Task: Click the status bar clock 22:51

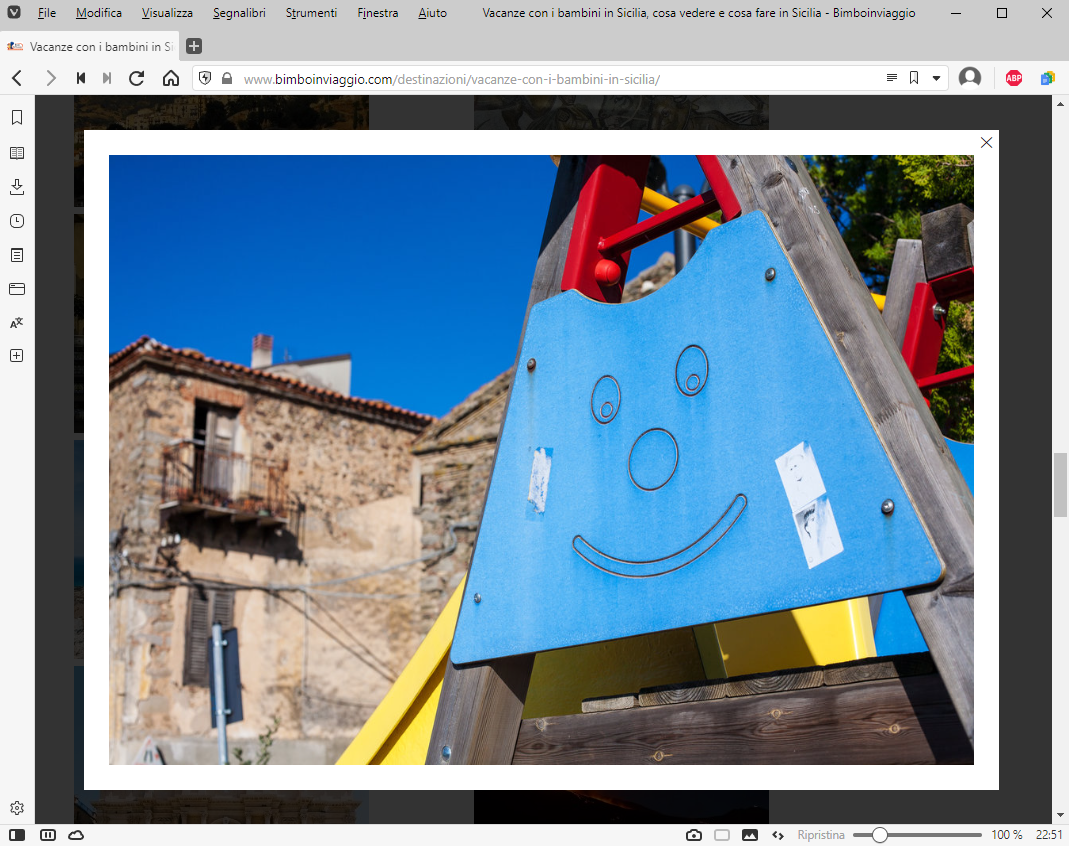Action: pyautogui.click(x=1049, y=835)
